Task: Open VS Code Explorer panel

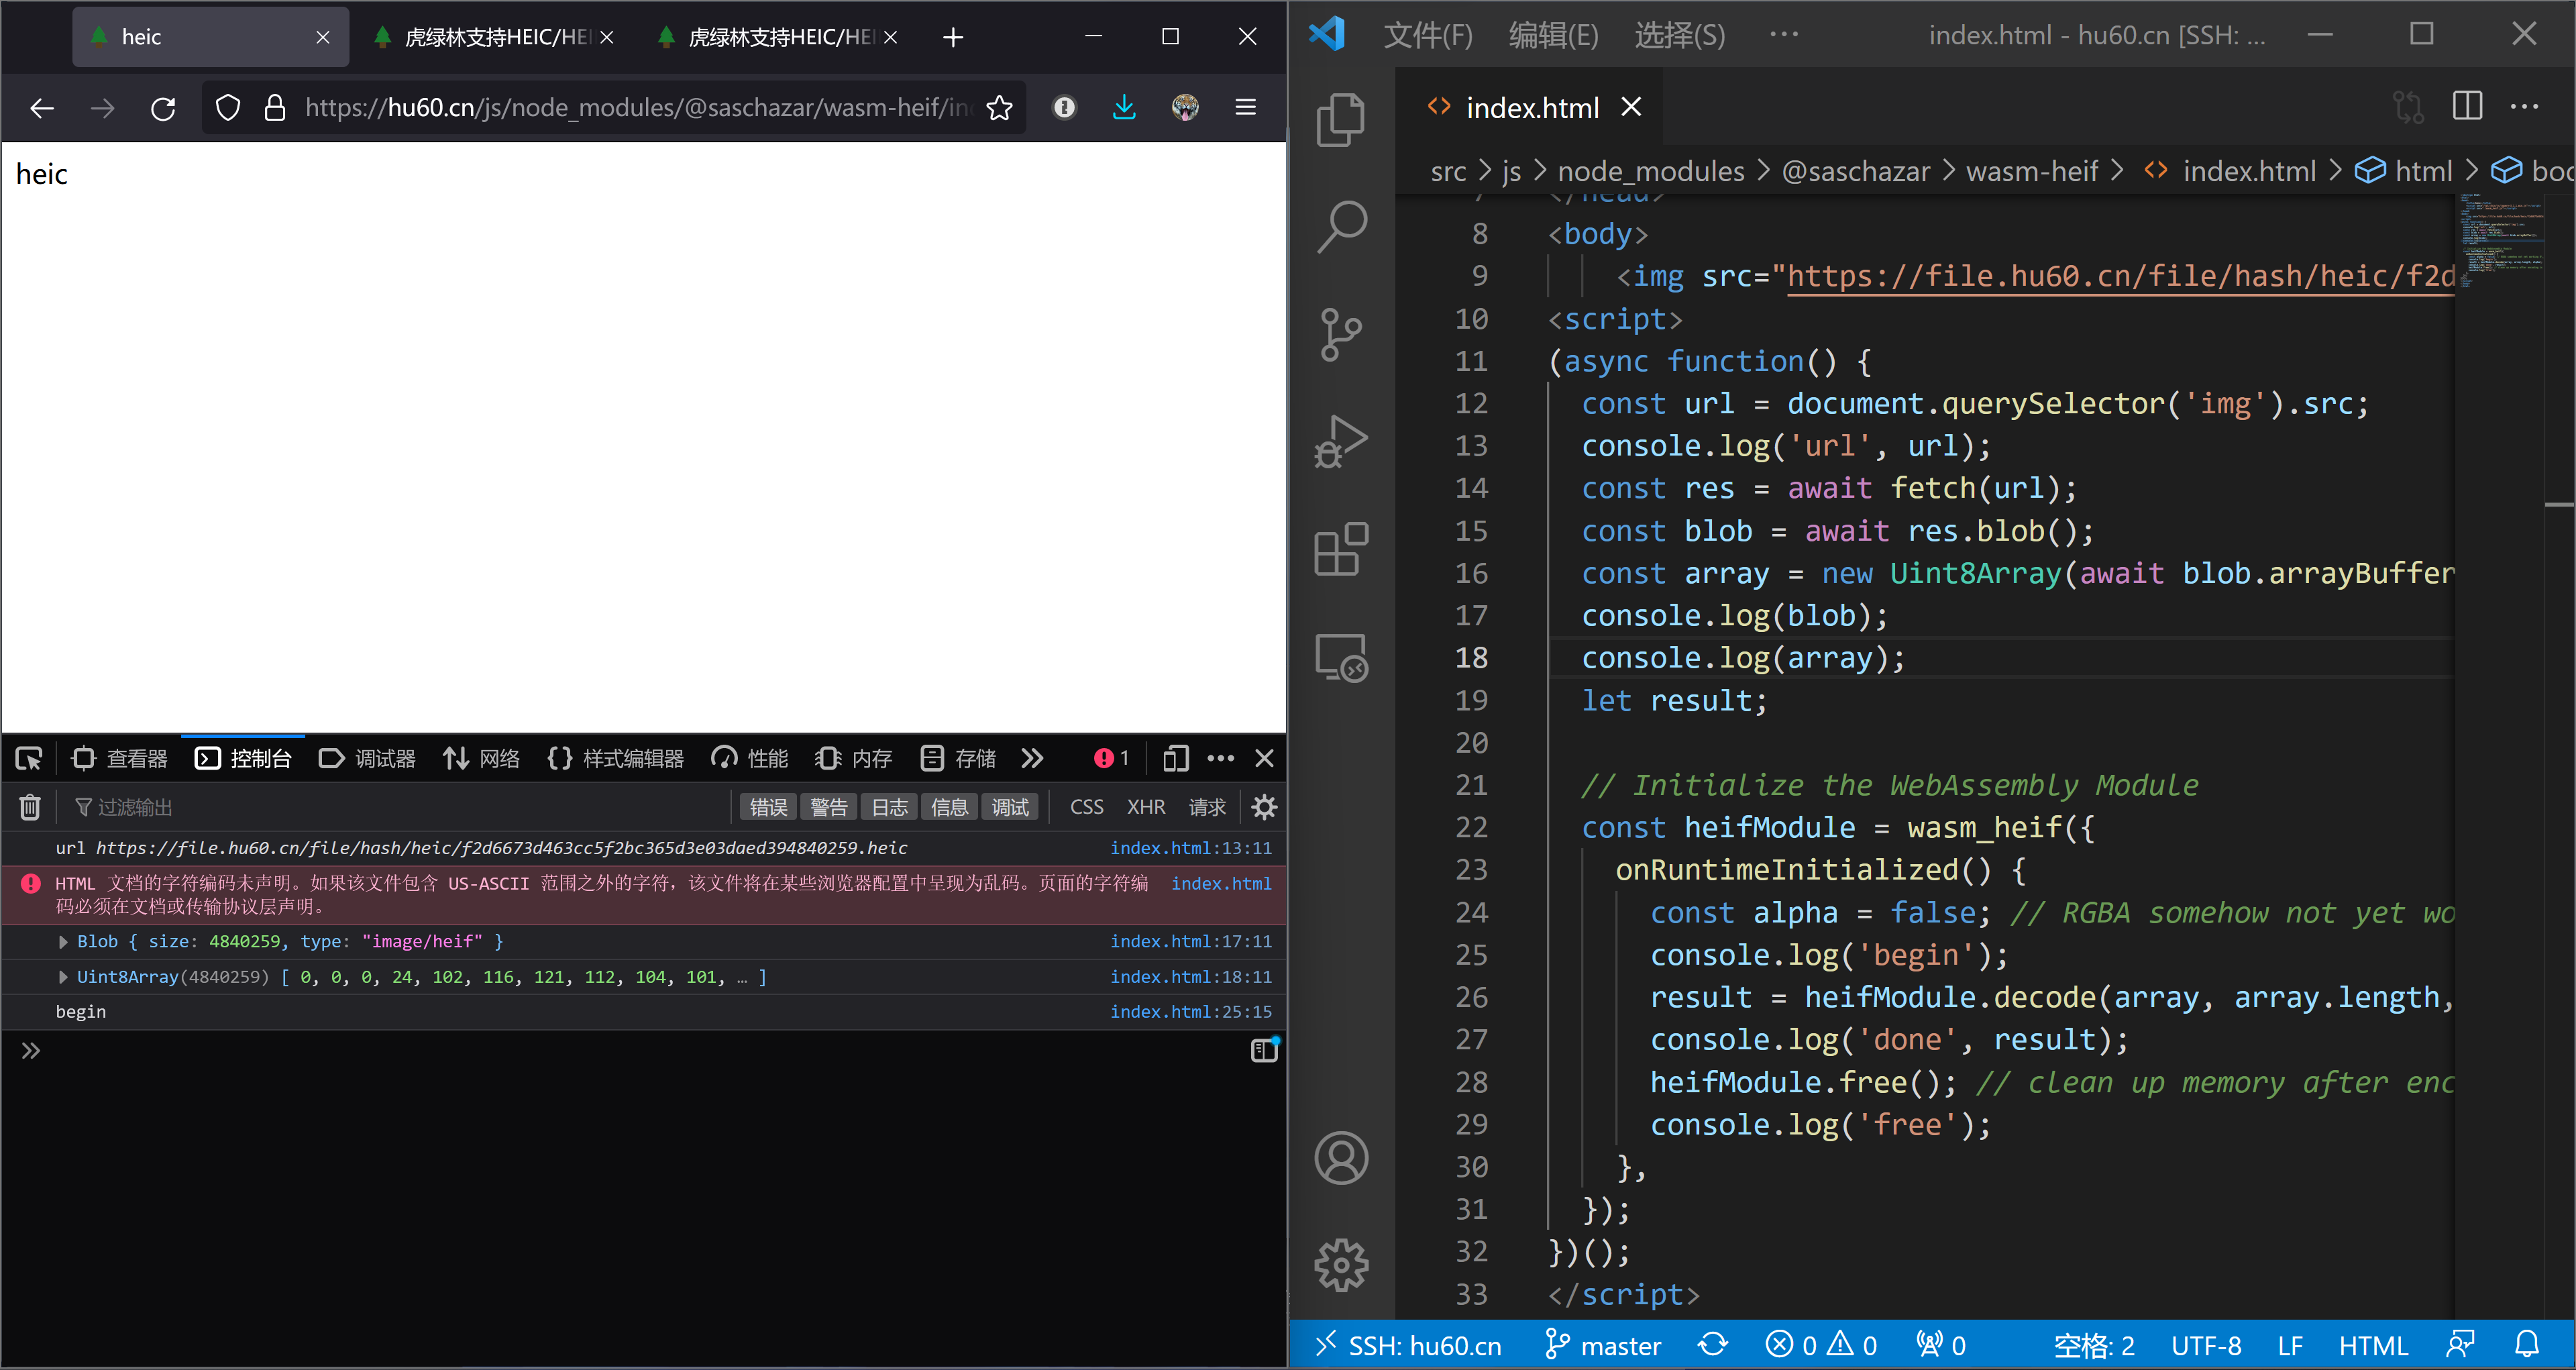Action: (x=1340, y=119)
